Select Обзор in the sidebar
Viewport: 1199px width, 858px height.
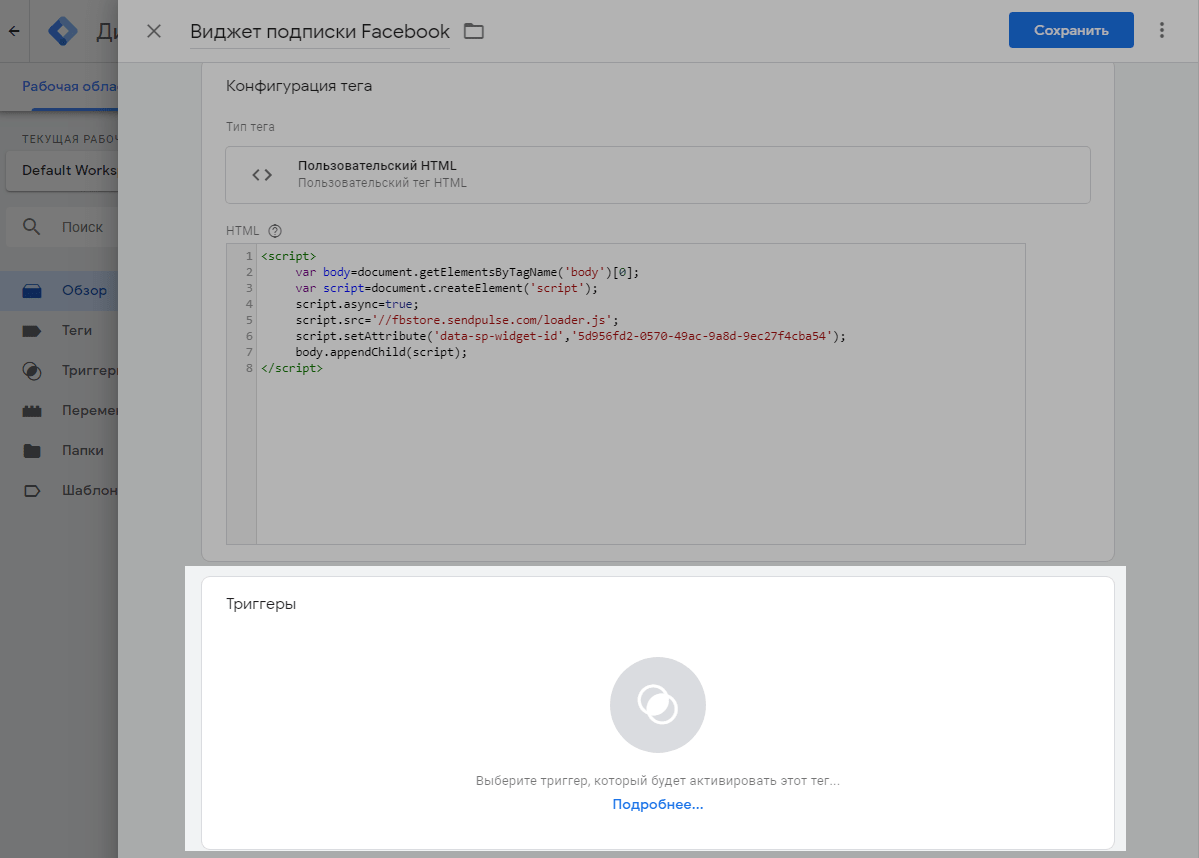coord(83,290)
